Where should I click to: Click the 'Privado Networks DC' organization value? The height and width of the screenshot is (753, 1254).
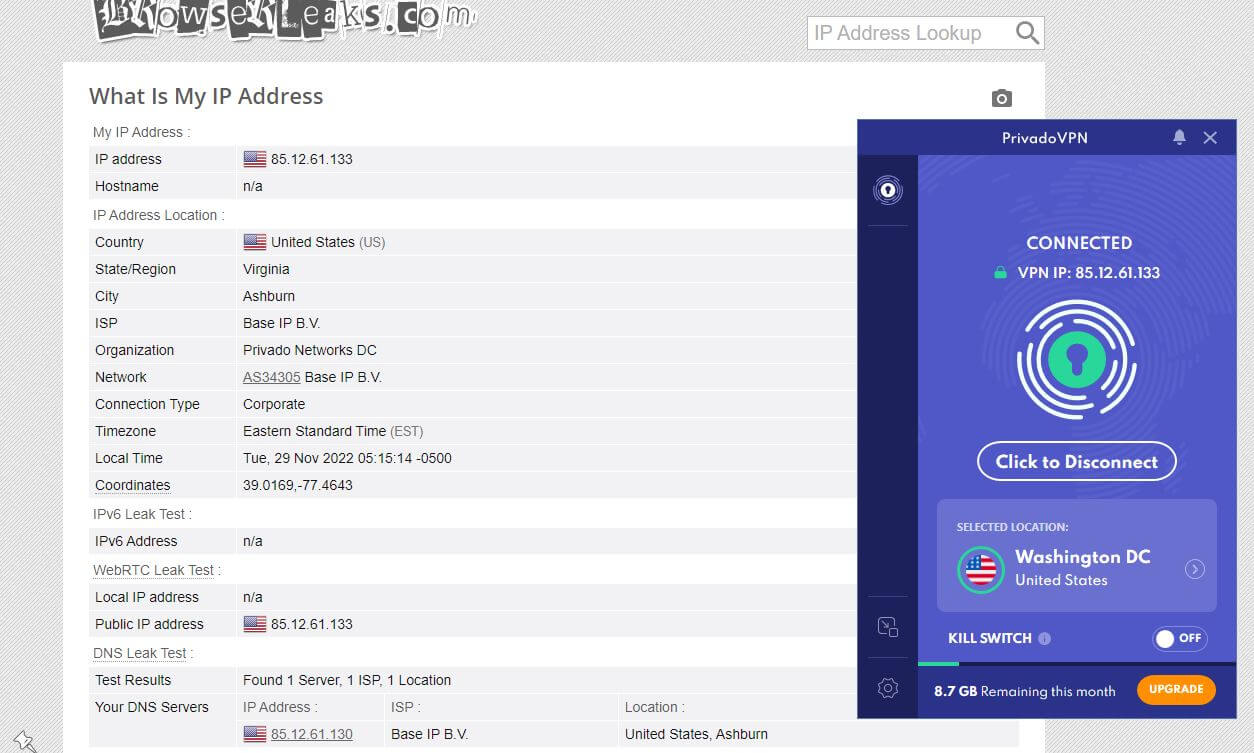pyautogui.click(x=310, y=350)
